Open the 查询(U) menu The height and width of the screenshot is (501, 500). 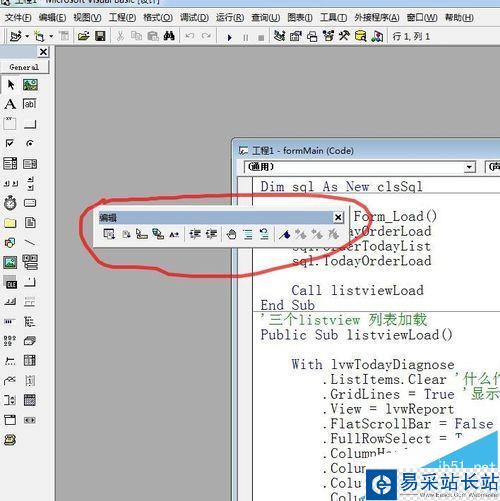pos(265,17)
